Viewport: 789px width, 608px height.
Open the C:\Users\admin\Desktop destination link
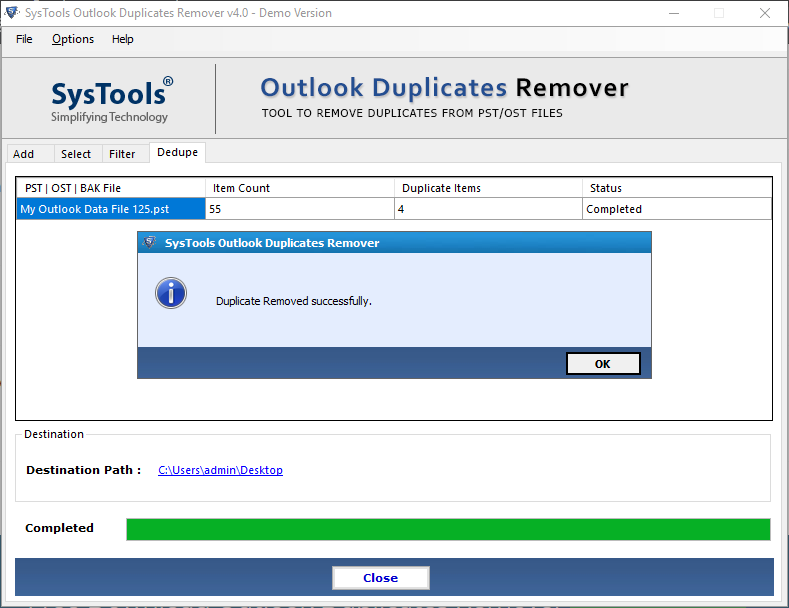point(220,470)
